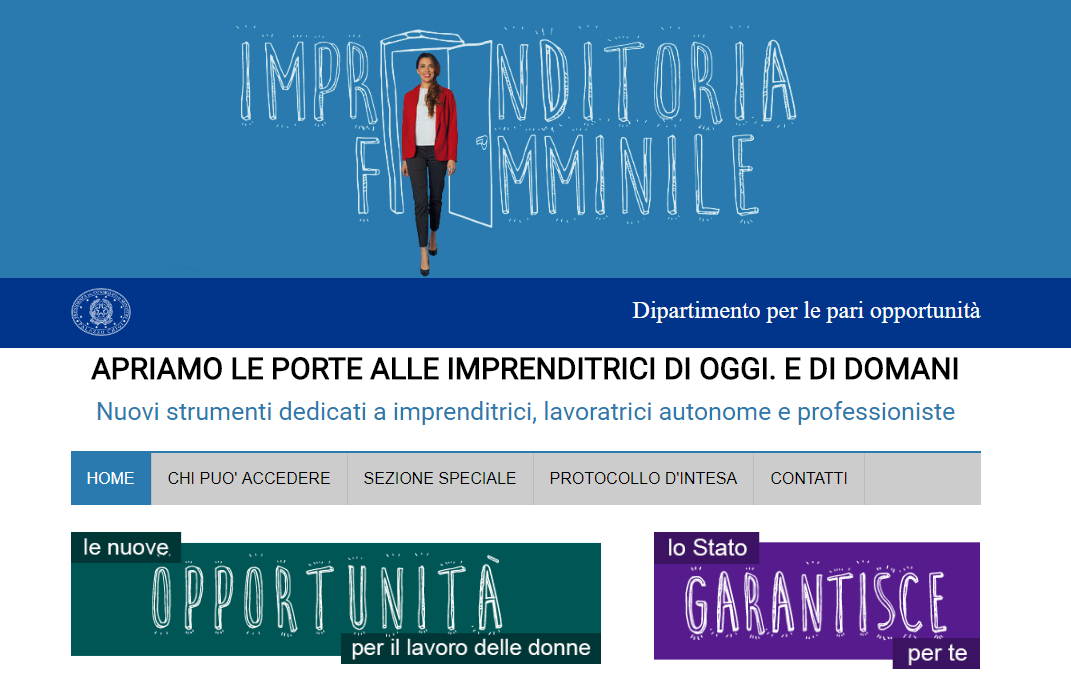The image size is (1071, 679).
Task: Click the IMPRENDITORIA header lettering
Action: pos(518,82)
